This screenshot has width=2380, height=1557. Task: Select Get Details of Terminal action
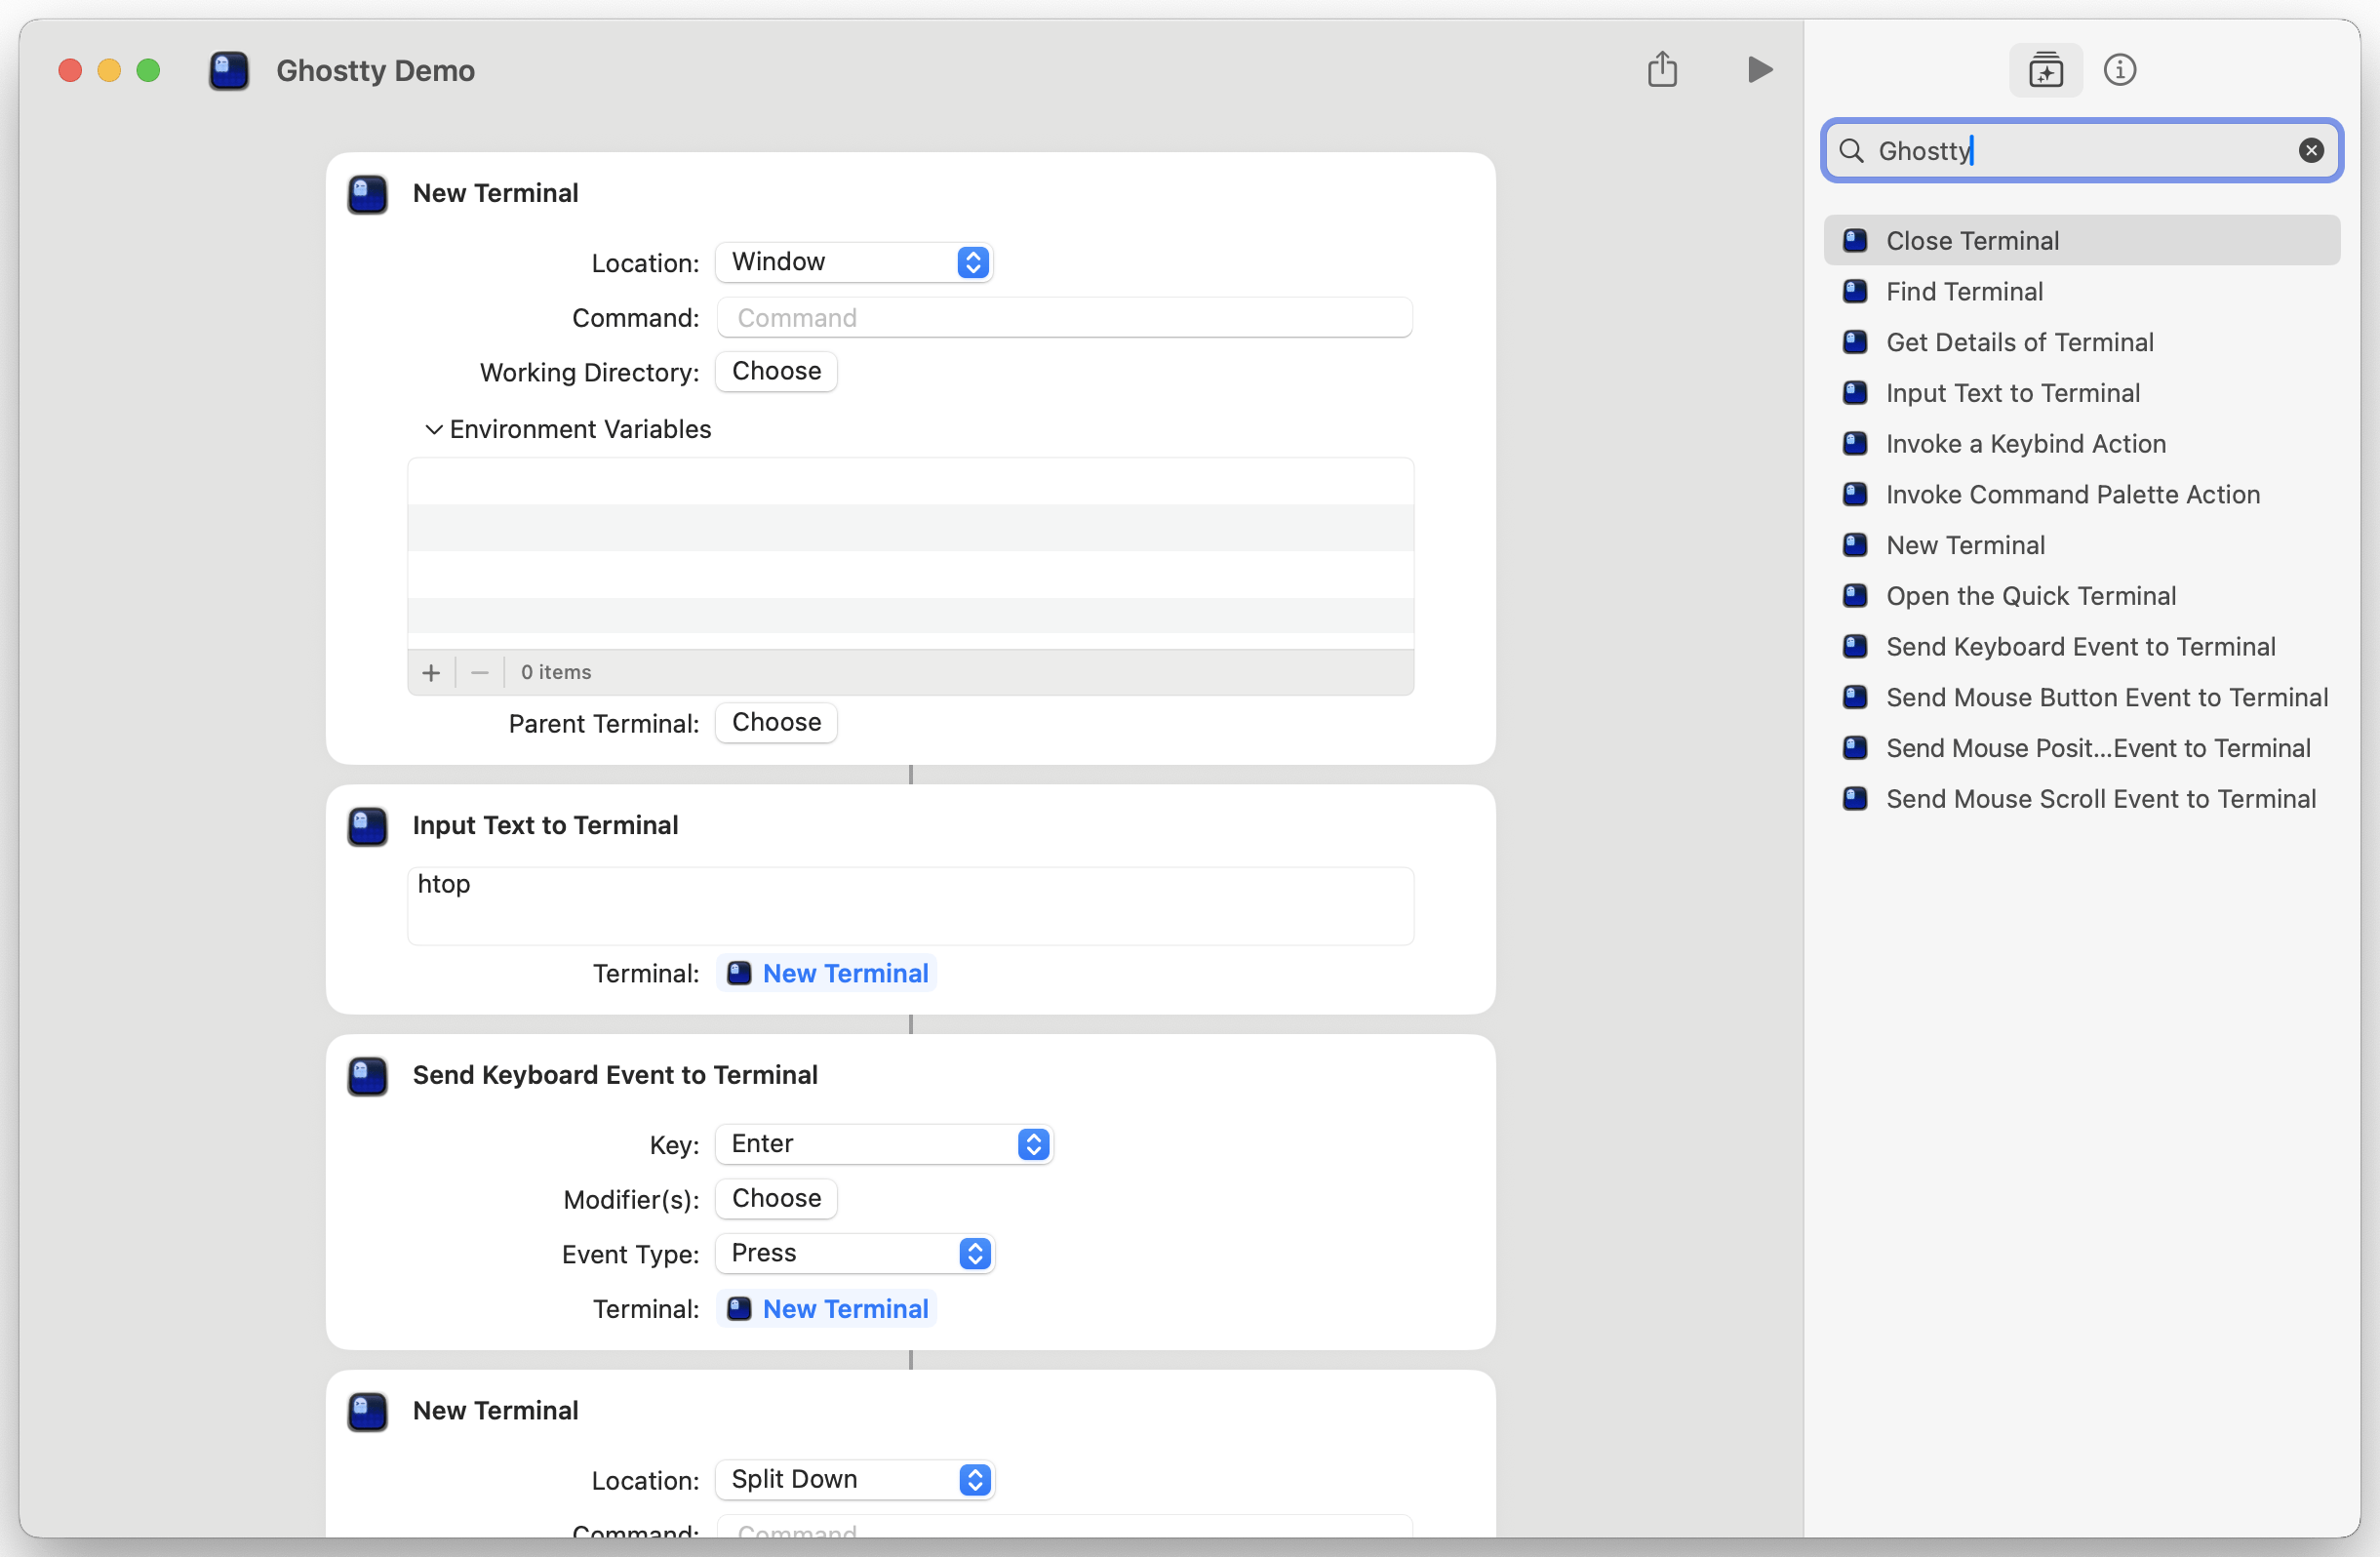[2081, 342]
